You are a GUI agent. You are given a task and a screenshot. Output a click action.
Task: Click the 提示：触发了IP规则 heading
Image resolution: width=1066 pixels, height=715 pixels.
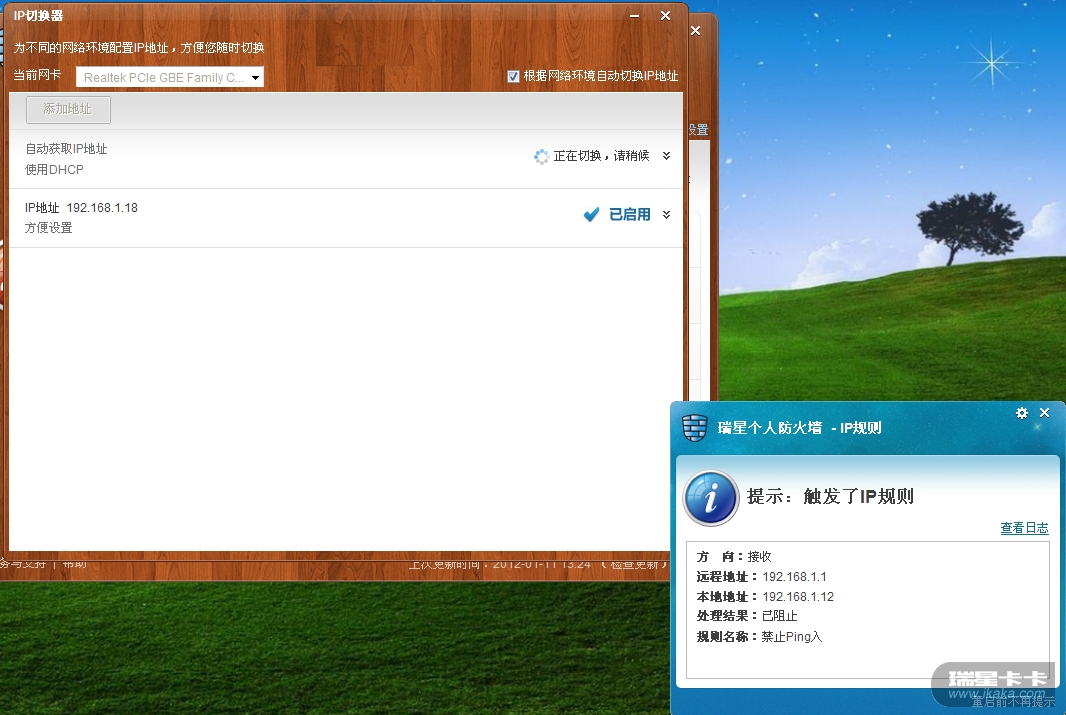click(x=830, y=496)
